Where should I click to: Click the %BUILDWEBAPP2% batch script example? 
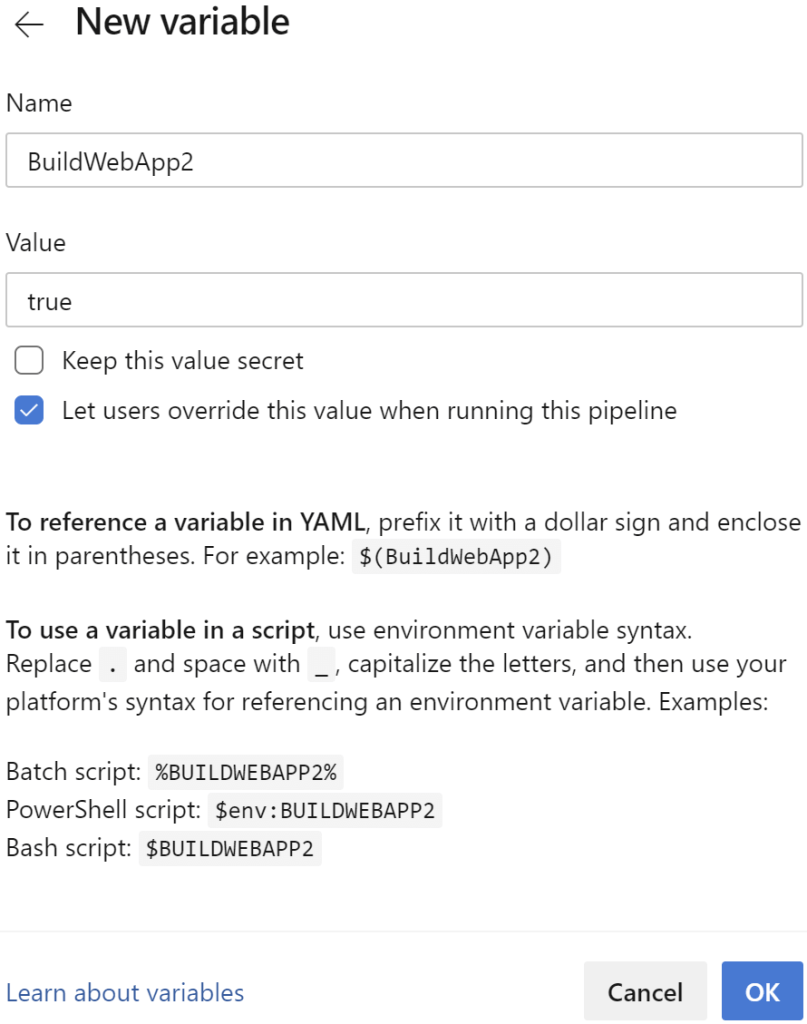246,771
